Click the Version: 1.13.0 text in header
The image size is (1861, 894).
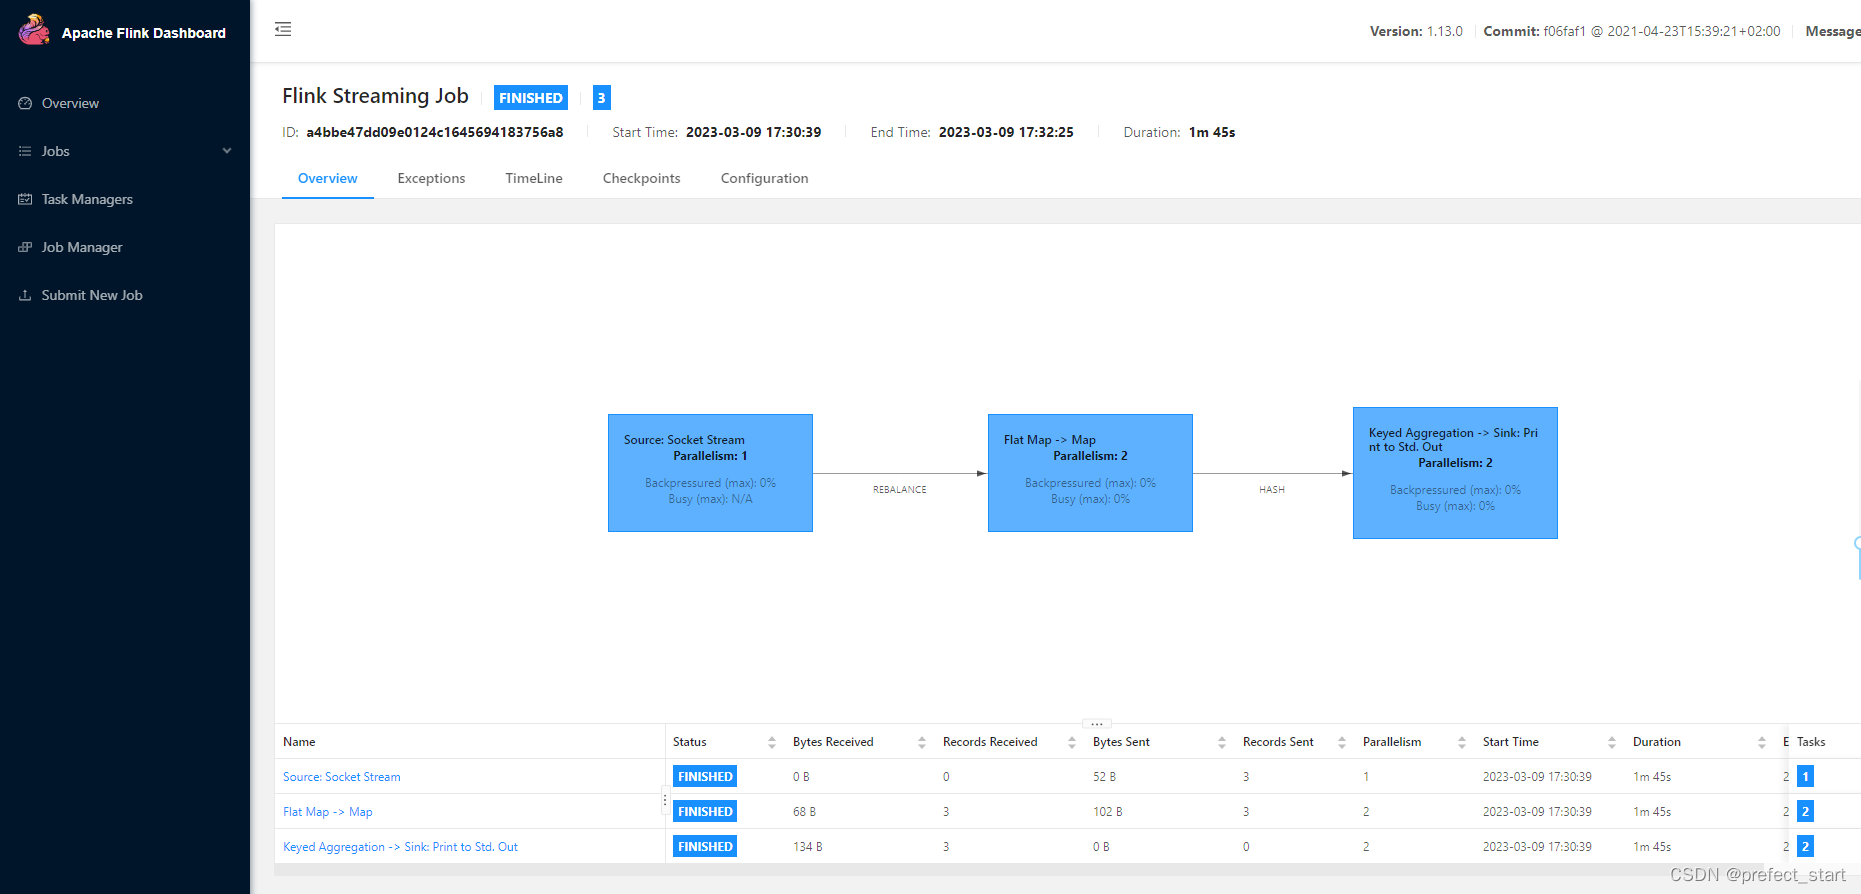[x=1416, y=31]
